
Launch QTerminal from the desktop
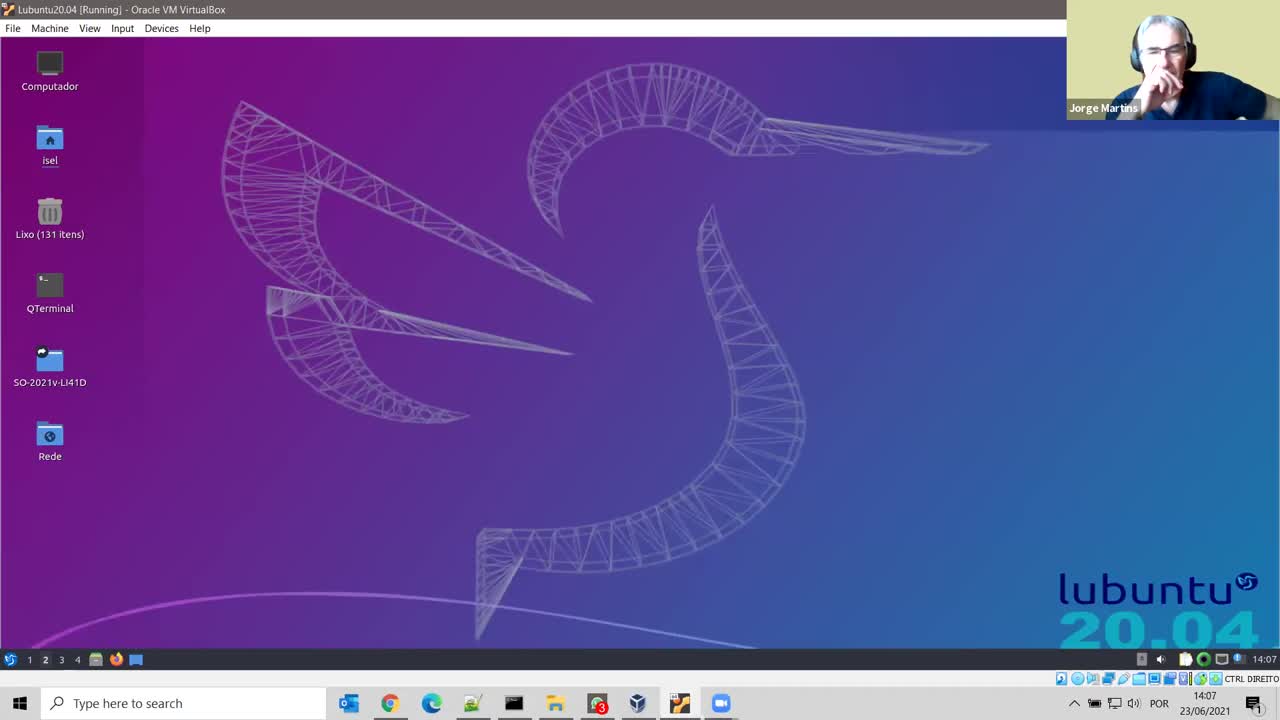50,292
